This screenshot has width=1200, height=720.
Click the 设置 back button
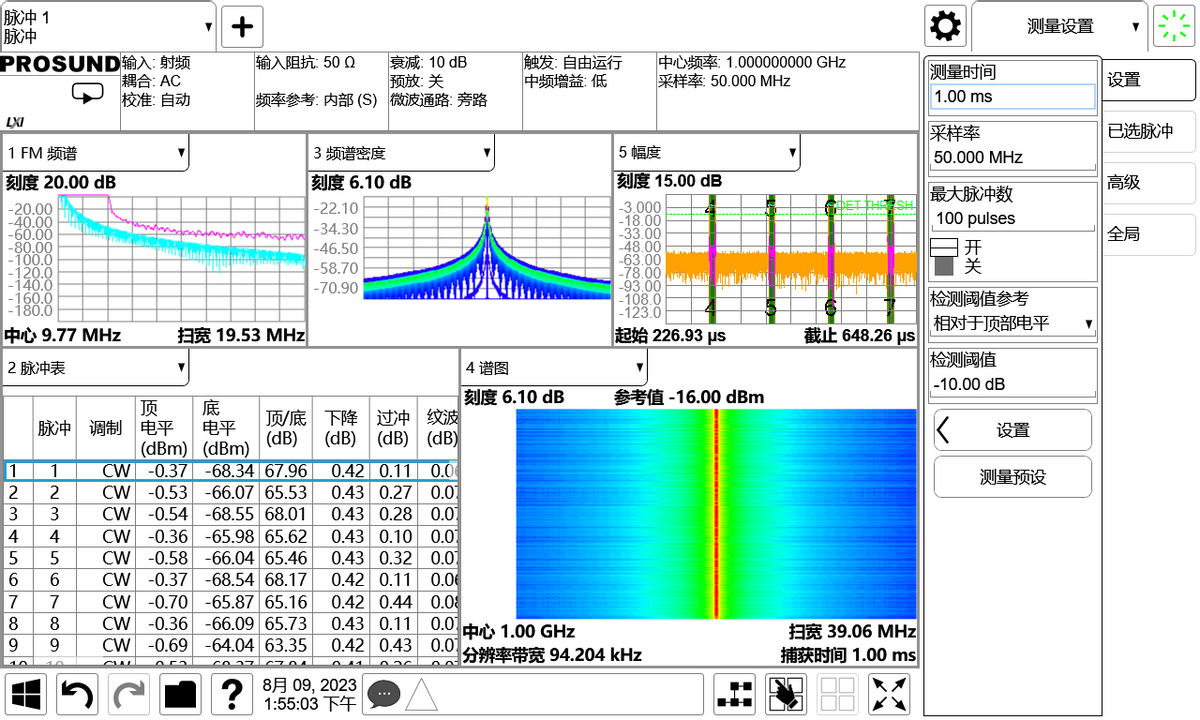[1012, 430]
